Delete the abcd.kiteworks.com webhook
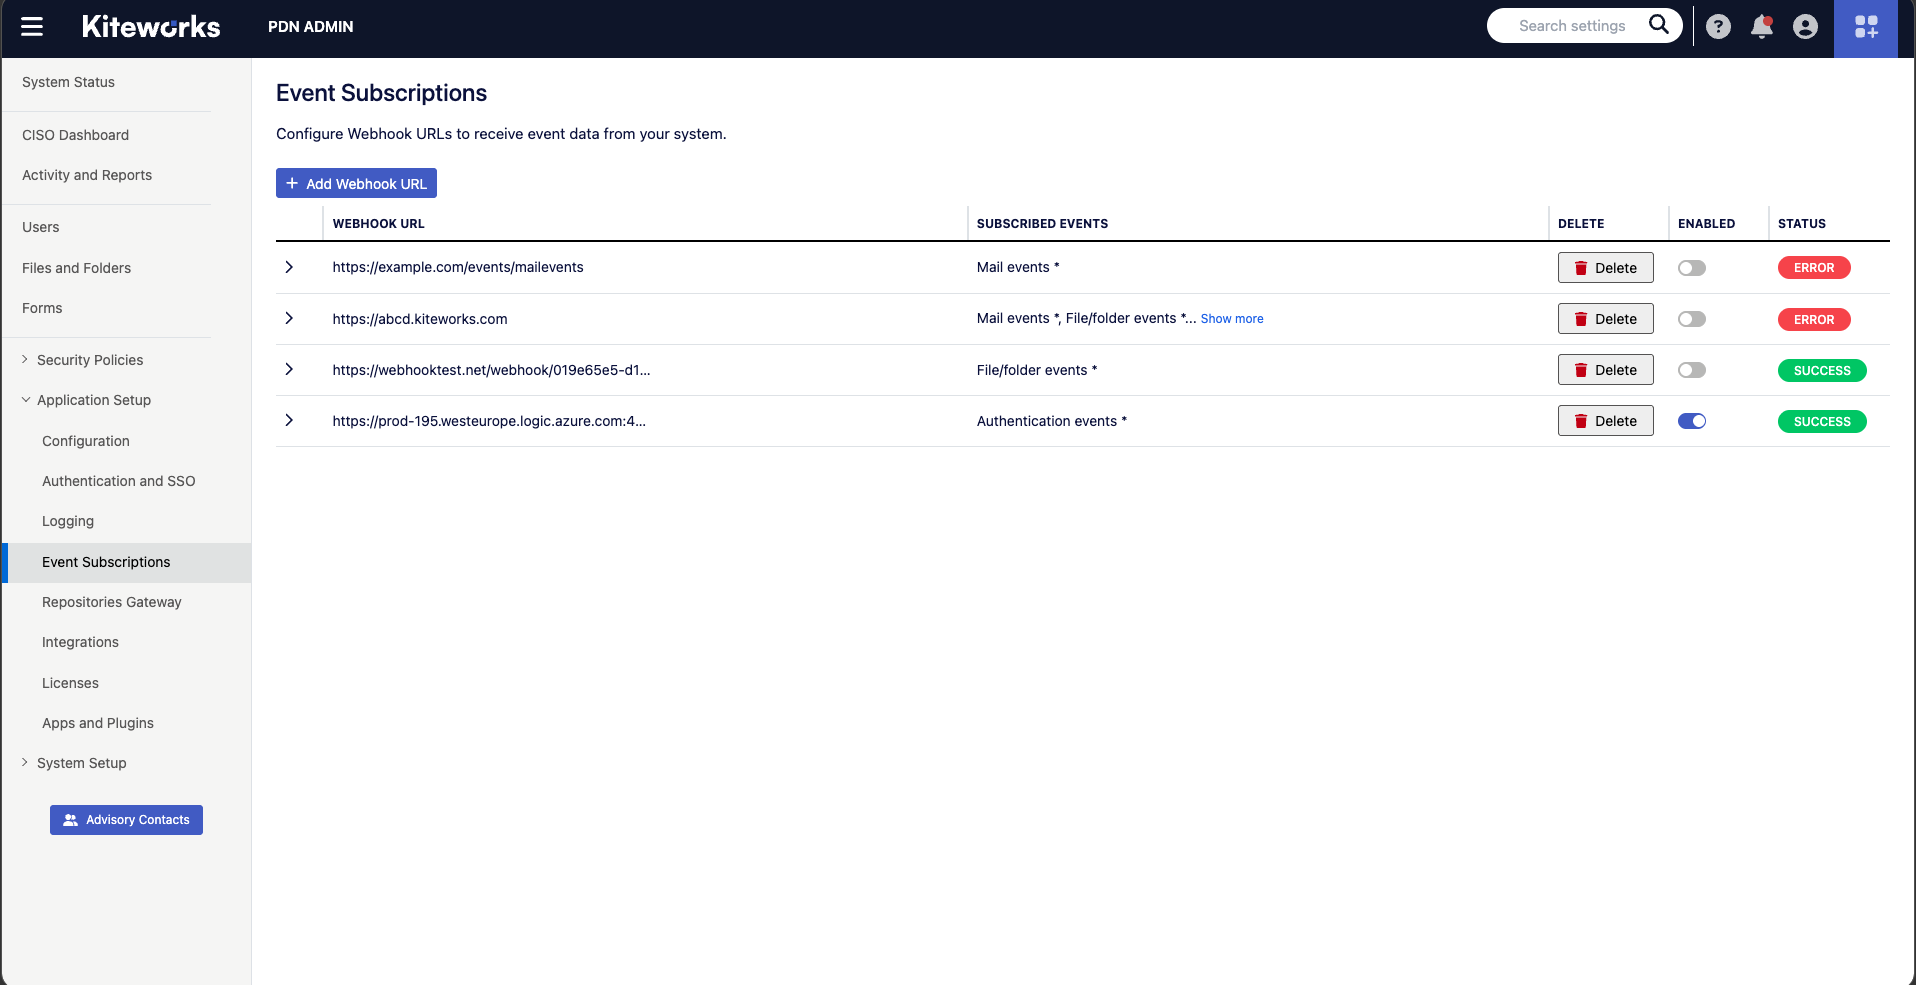The height and width of the screenshot is (985, 1916). click(x=1605, y=319)
